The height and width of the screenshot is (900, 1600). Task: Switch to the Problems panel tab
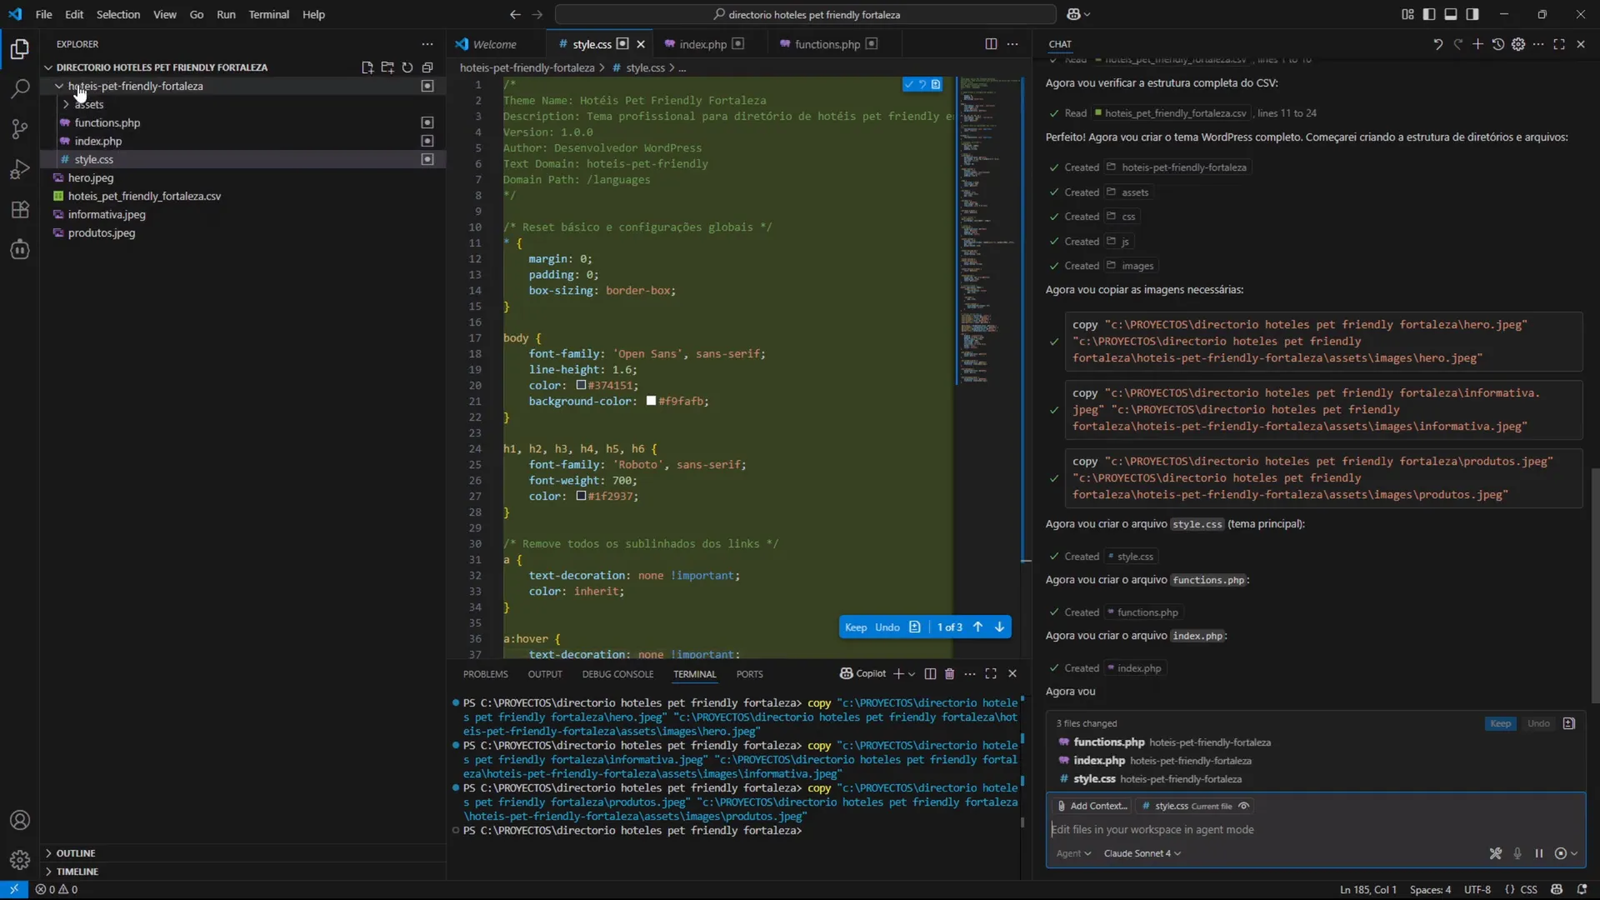(x=485, y=674)
